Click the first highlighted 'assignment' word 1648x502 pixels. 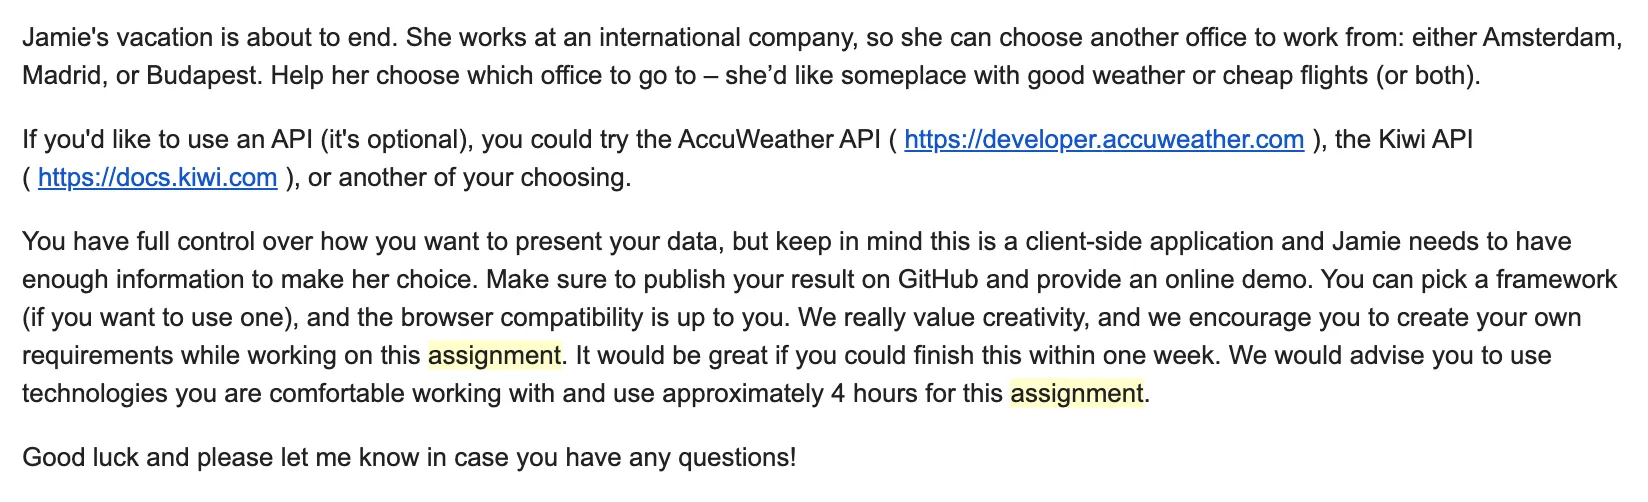coord(494,356)
